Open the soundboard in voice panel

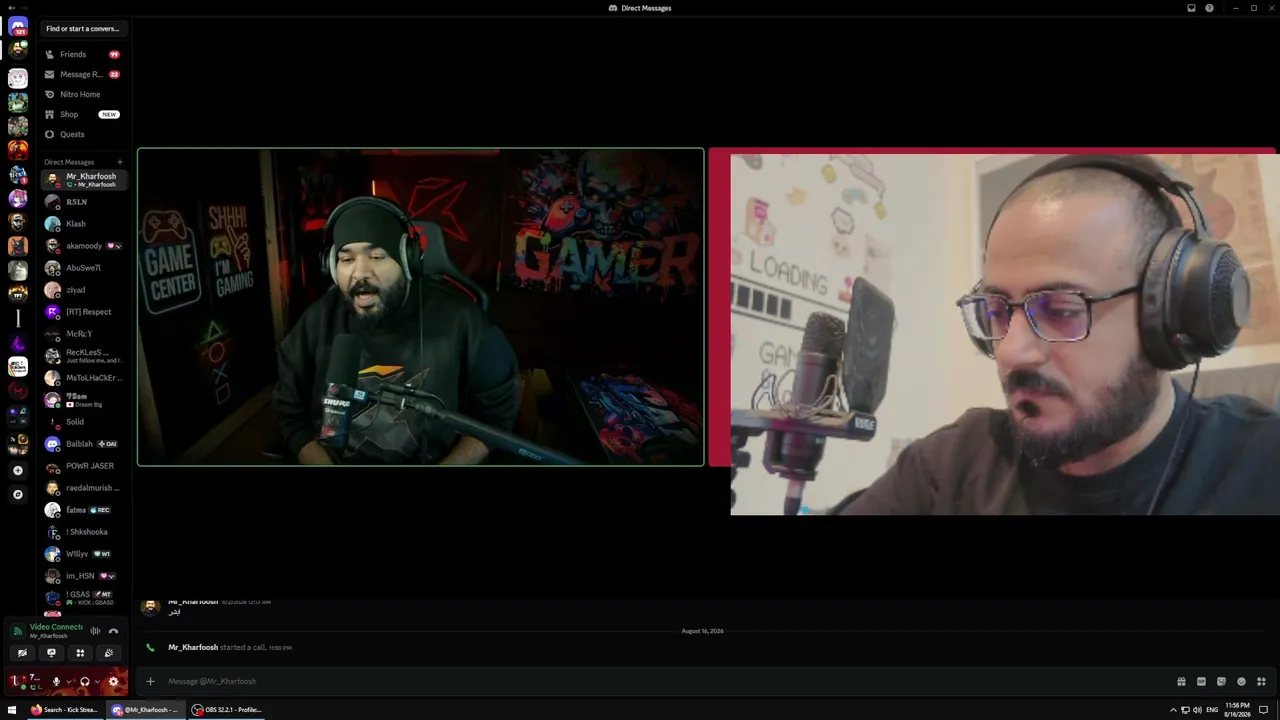point(109,653)
